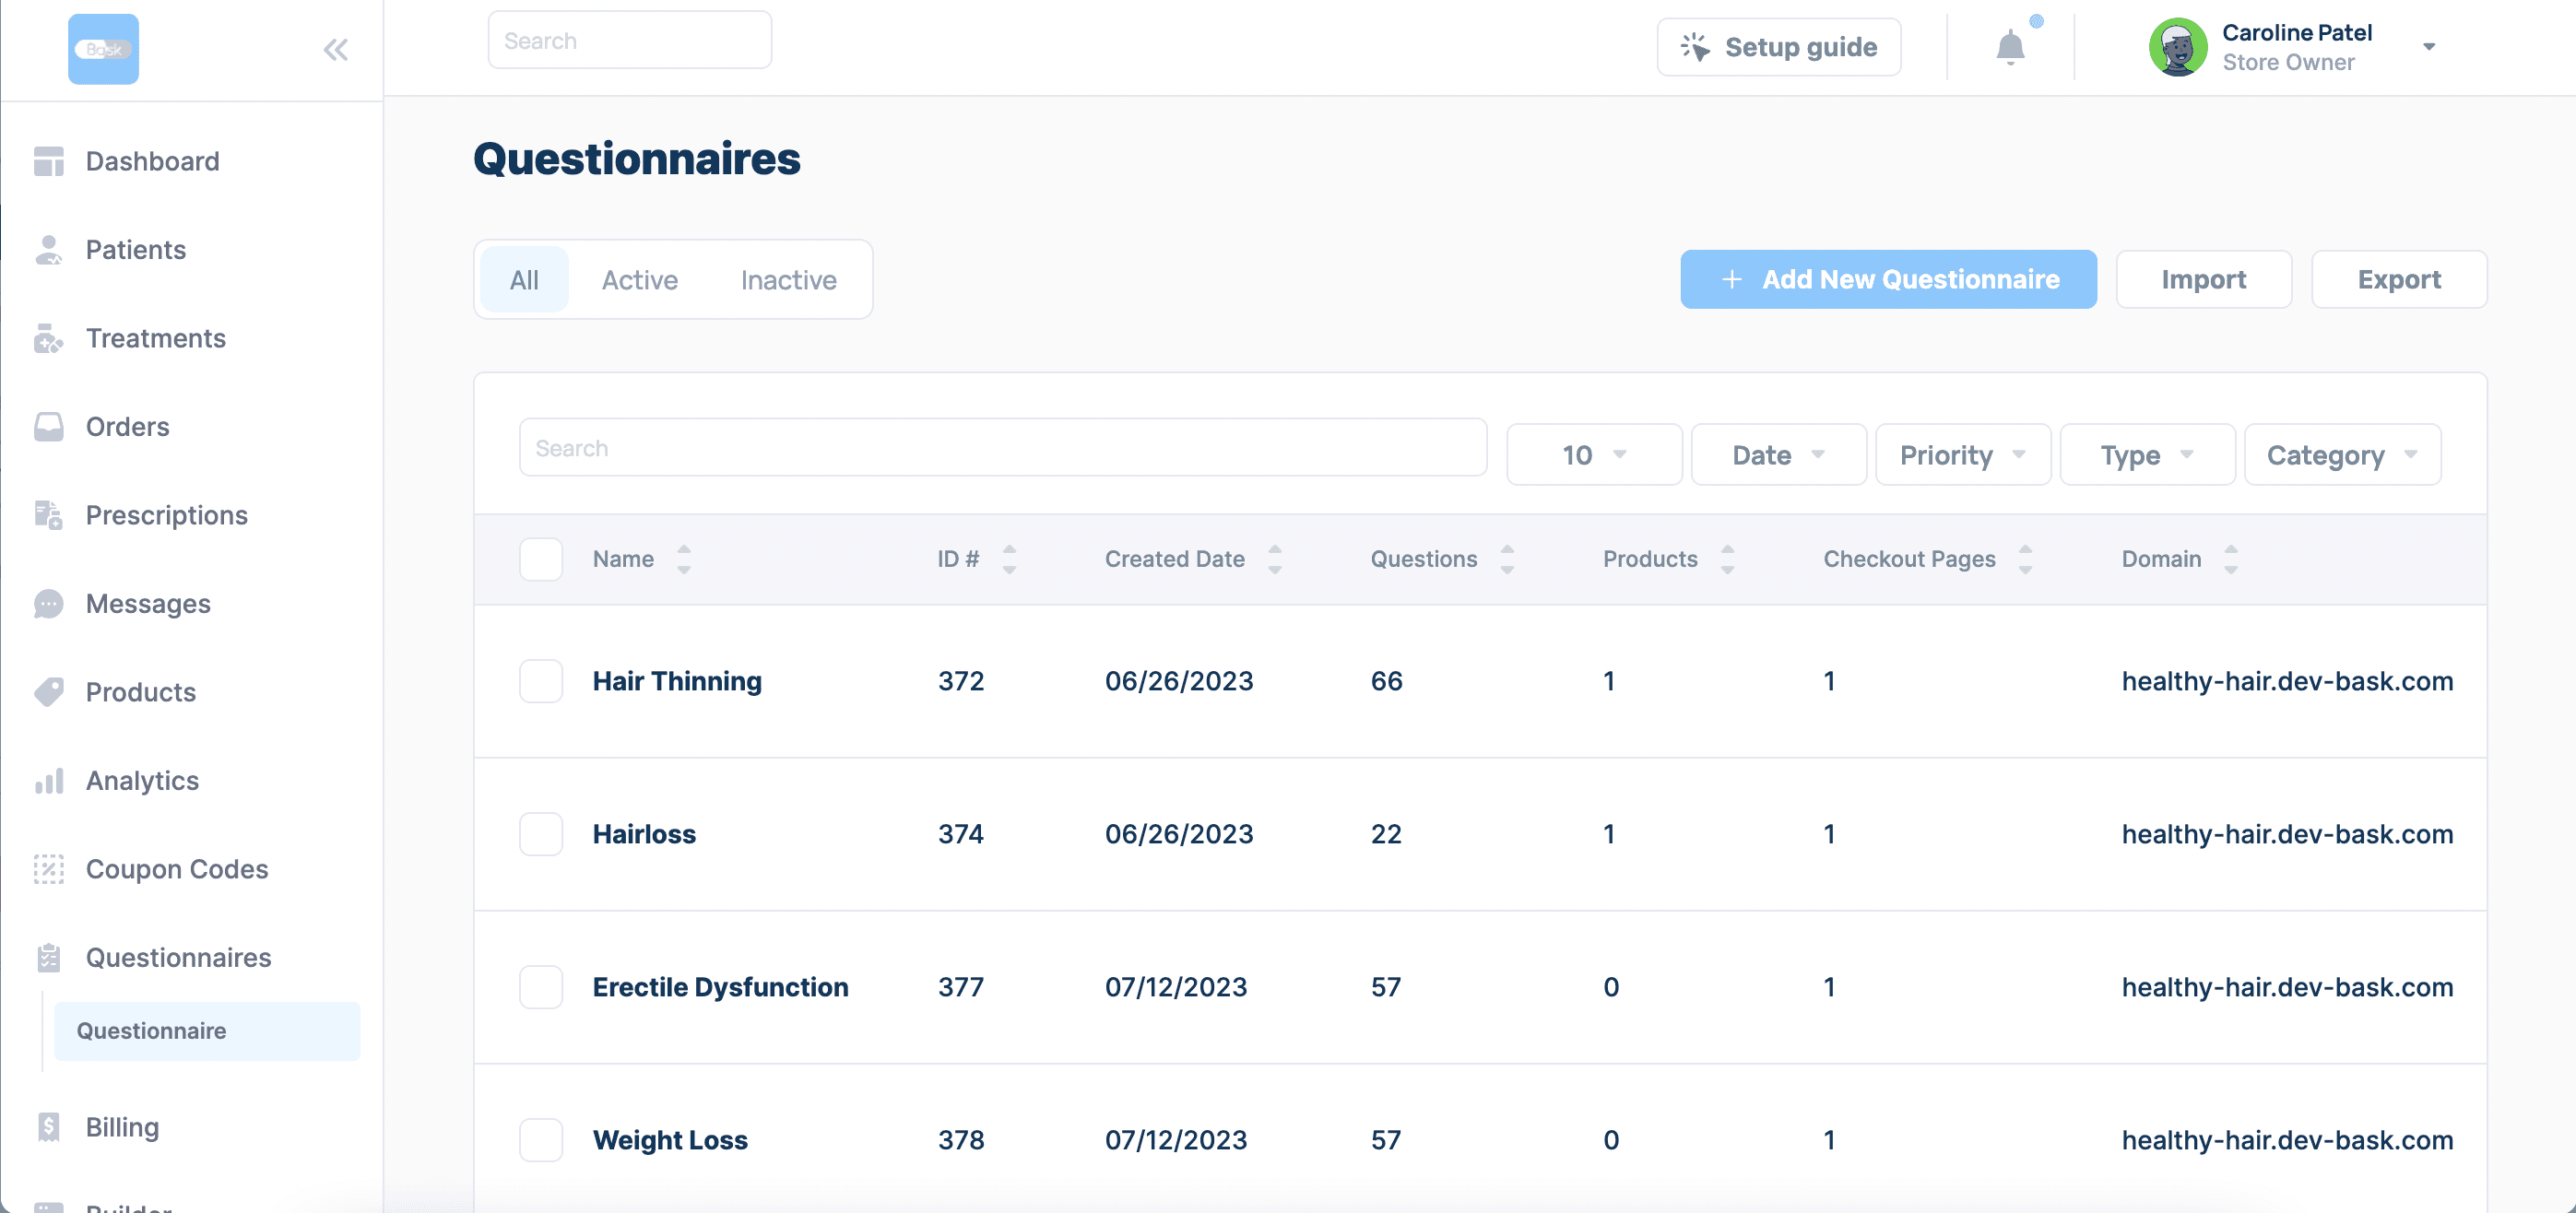
Task: Click the Treatments sidebar icon
Action: click(48, 339)
